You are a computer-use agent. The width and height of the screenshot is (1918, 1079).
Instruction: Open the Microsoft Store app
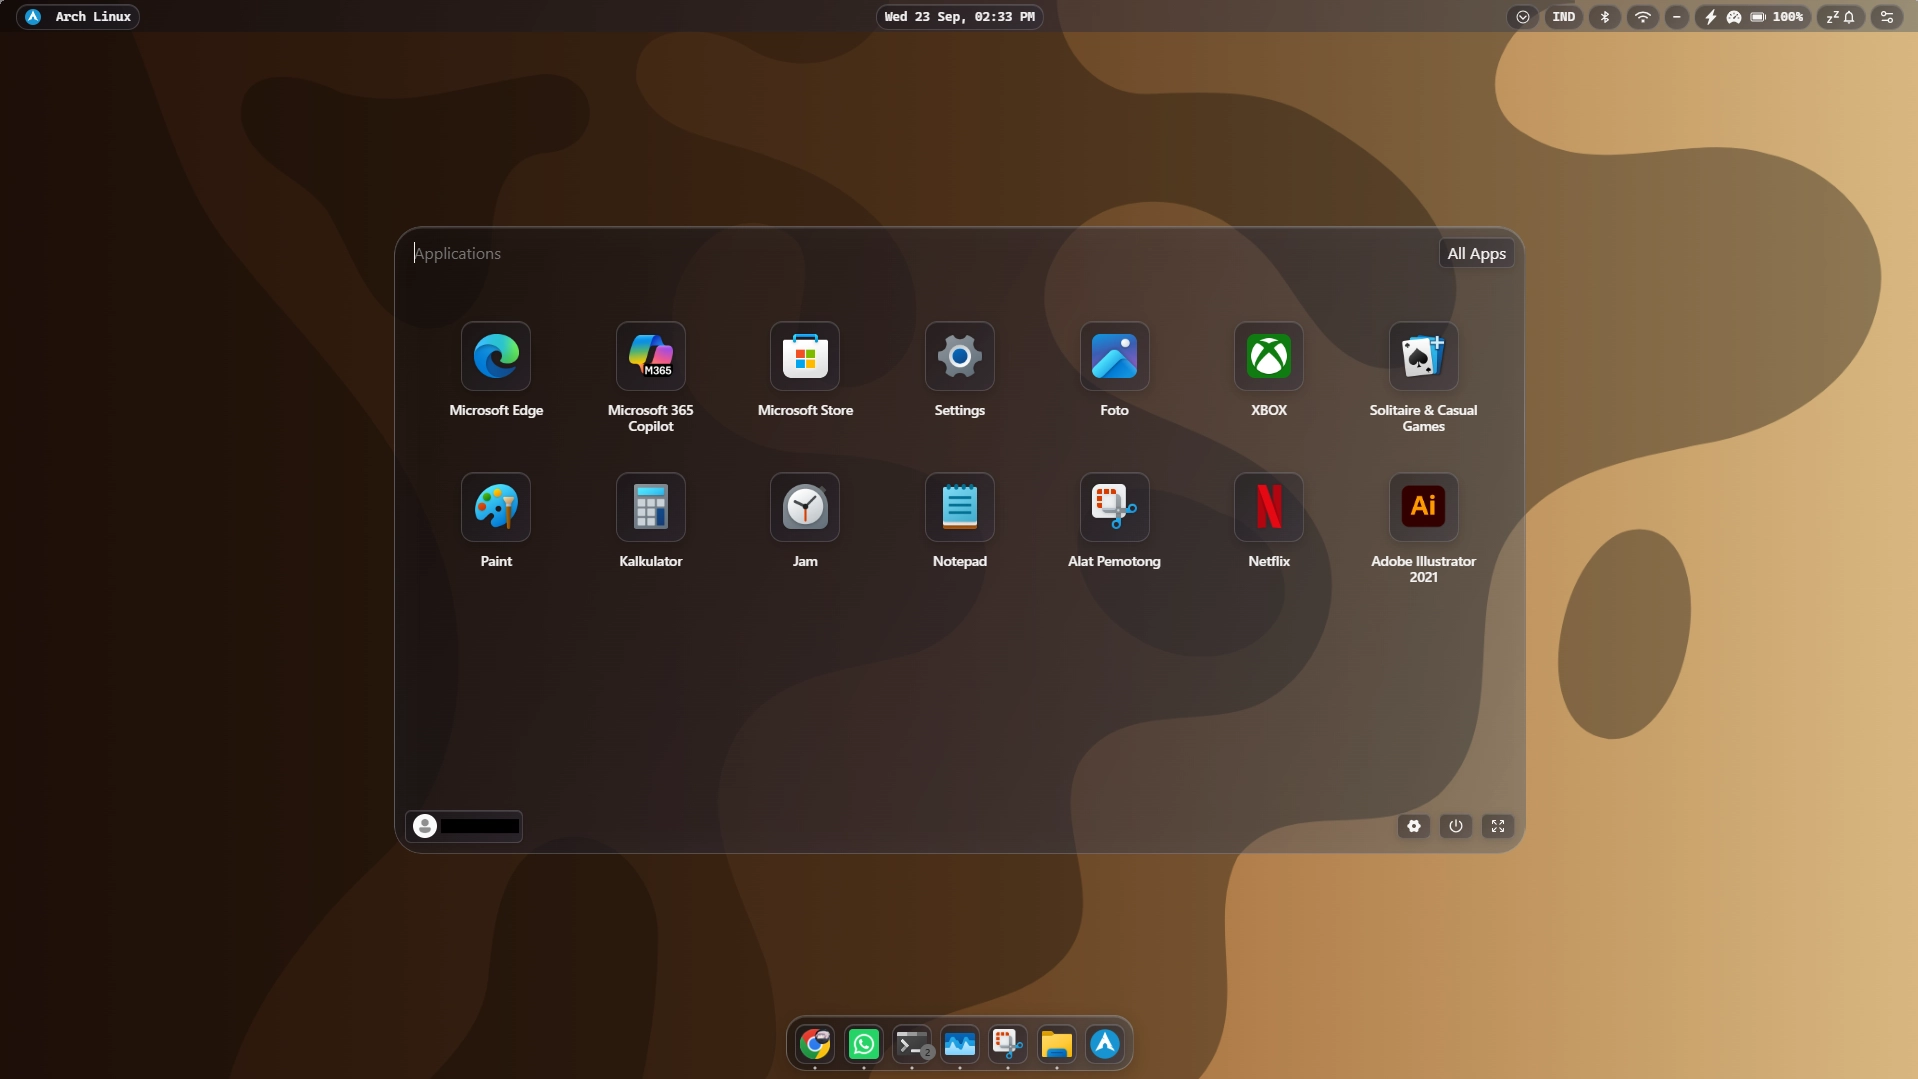[805, 356]
